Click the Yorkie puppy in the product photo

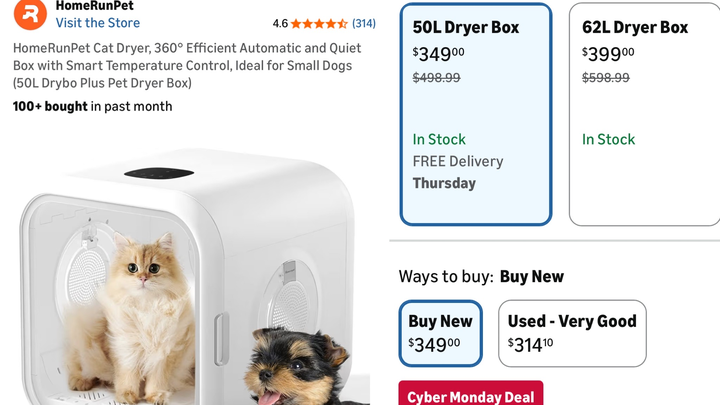click(x=298, y=367)
